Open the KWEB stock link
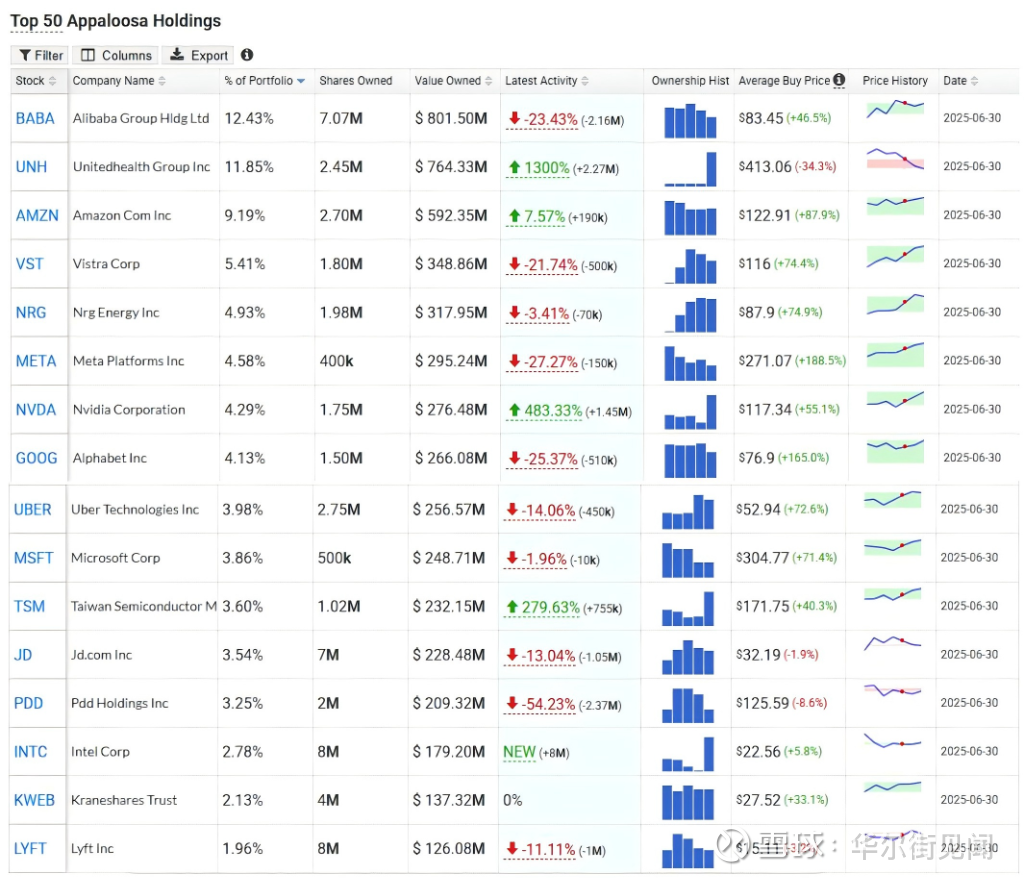 point(35,800)
